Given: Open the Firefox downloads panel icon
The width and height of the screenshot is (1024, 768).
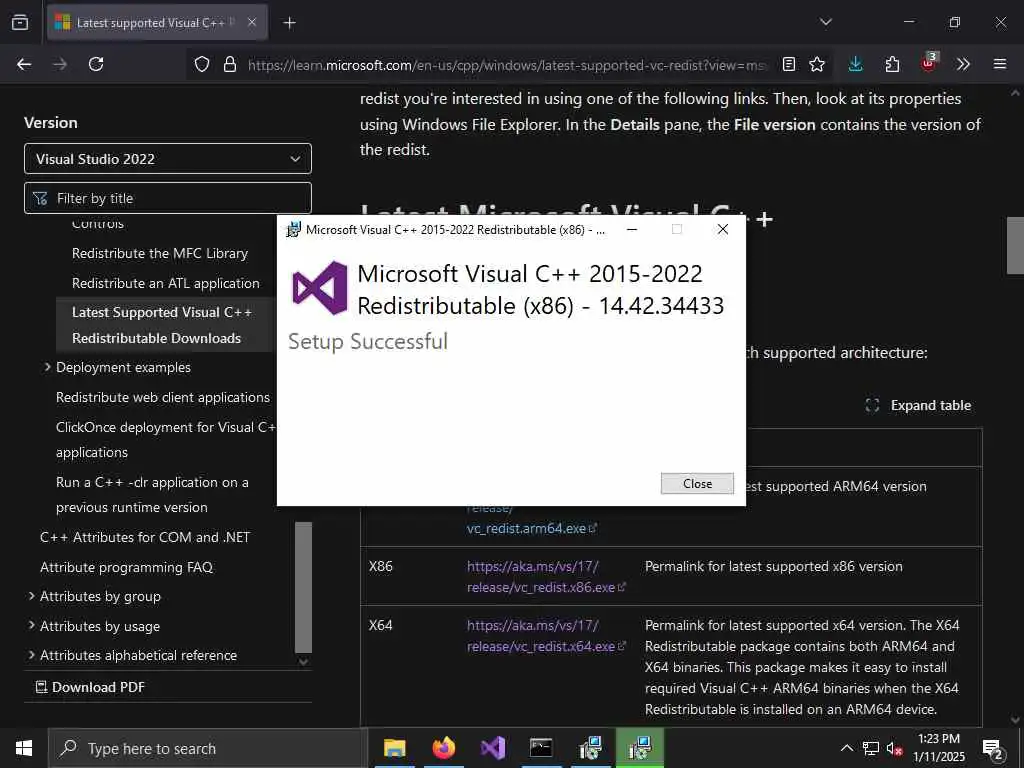Looking at the screenshot, I should (856, 64).
